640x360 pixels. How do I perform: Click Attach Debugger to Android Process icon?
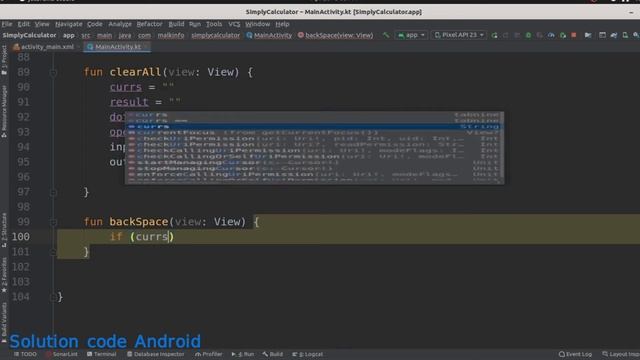562,36
